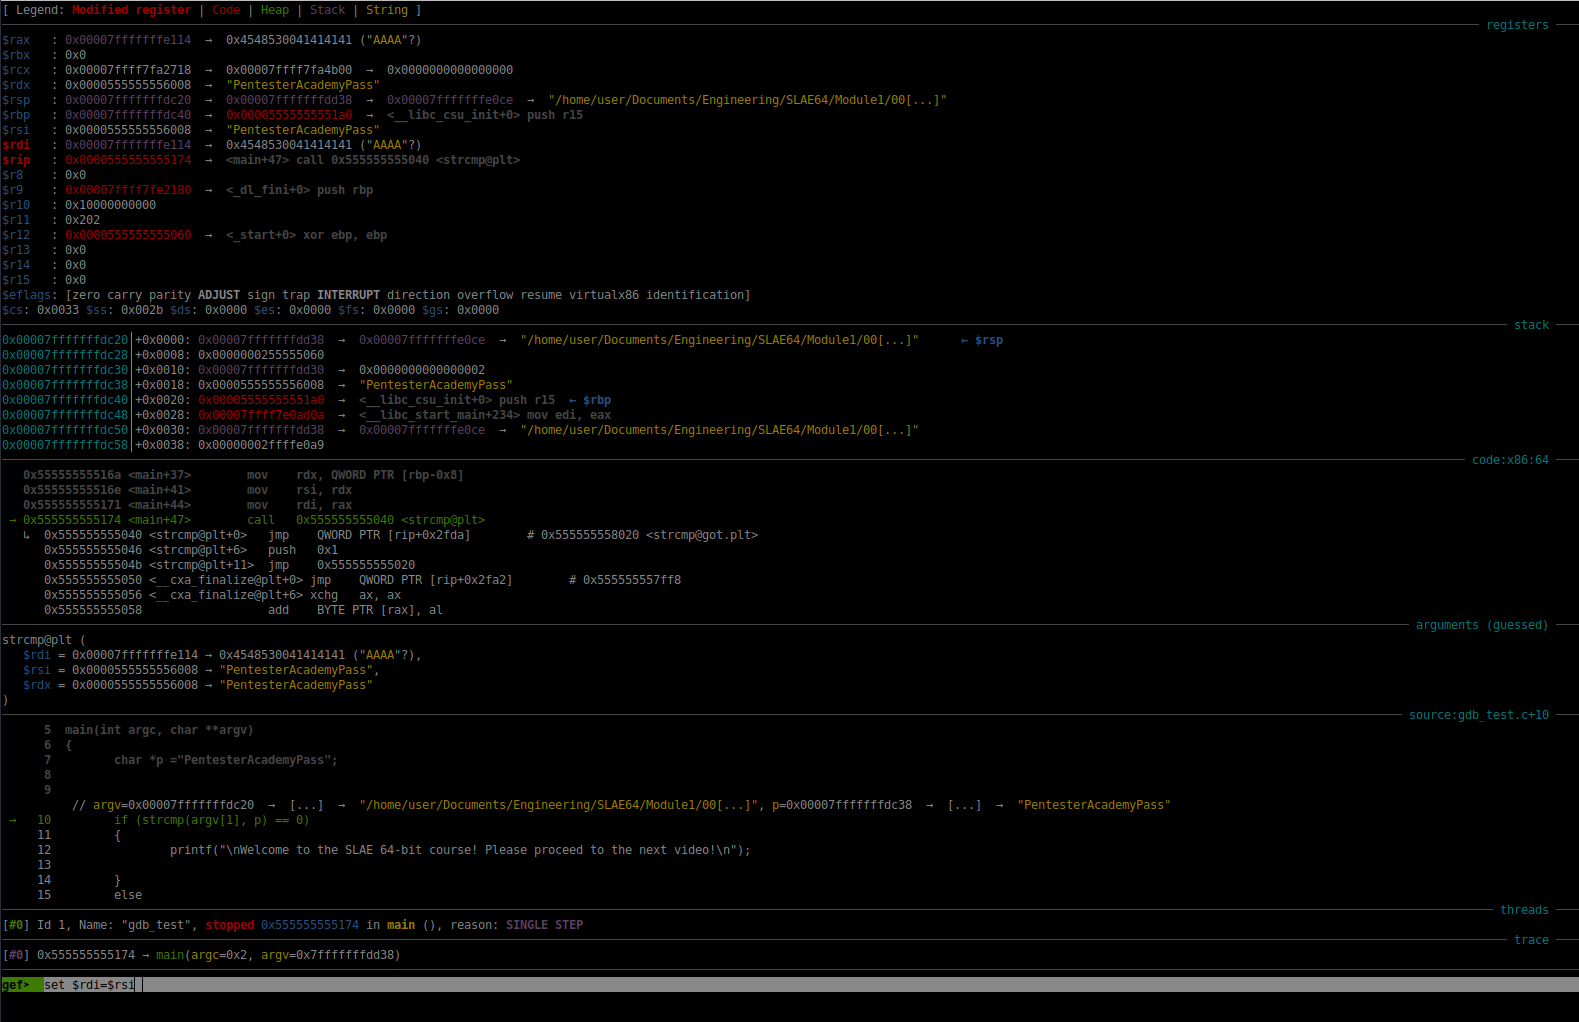Click the 'stack' section title
Viewport: 1579px width, 1022px height.
click(x=1531, y=325)
